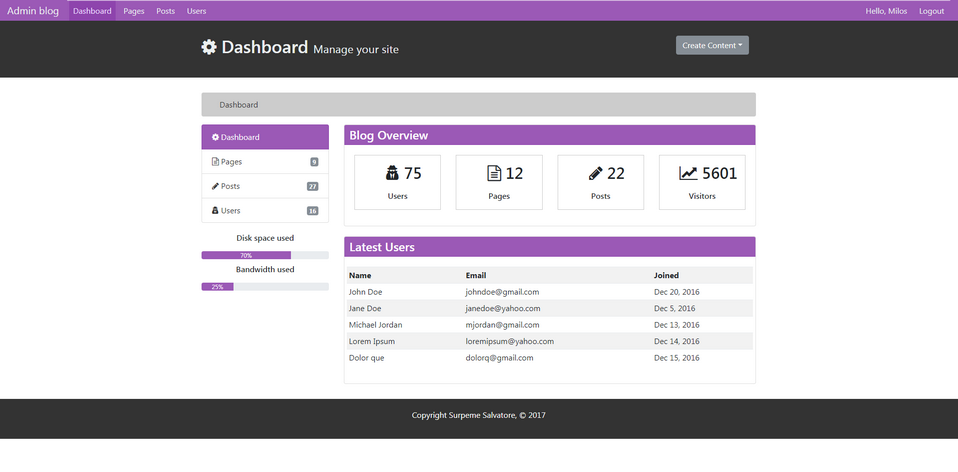Click the loremipsum@yahoo.com email
The width and height of the screenshot is (958, 472).
point(510,341)
